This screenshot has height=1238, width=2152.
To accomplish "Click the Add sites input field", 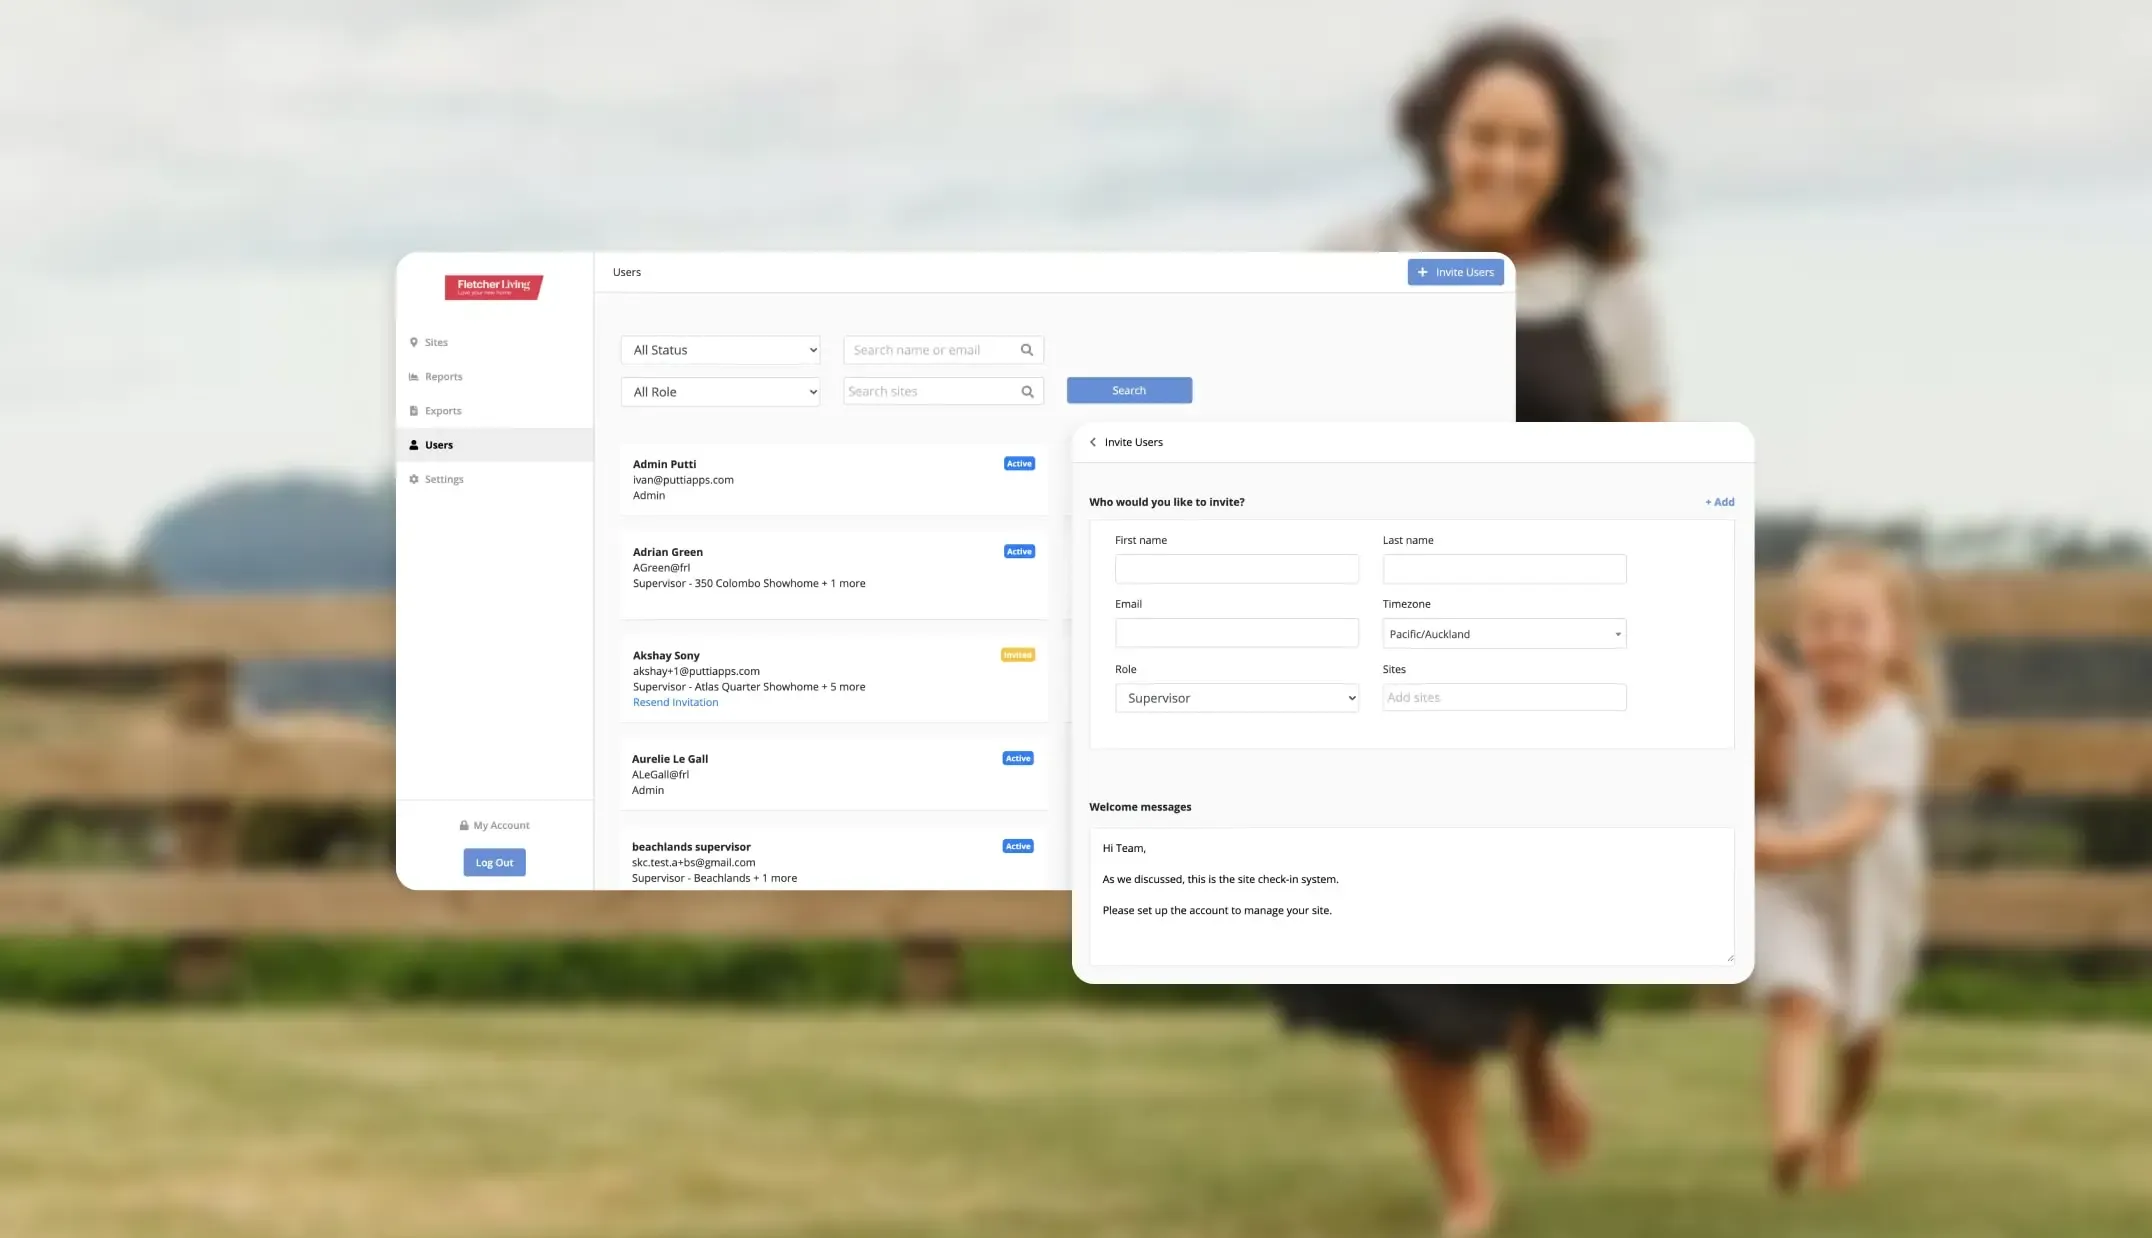I will point(1504,697).
